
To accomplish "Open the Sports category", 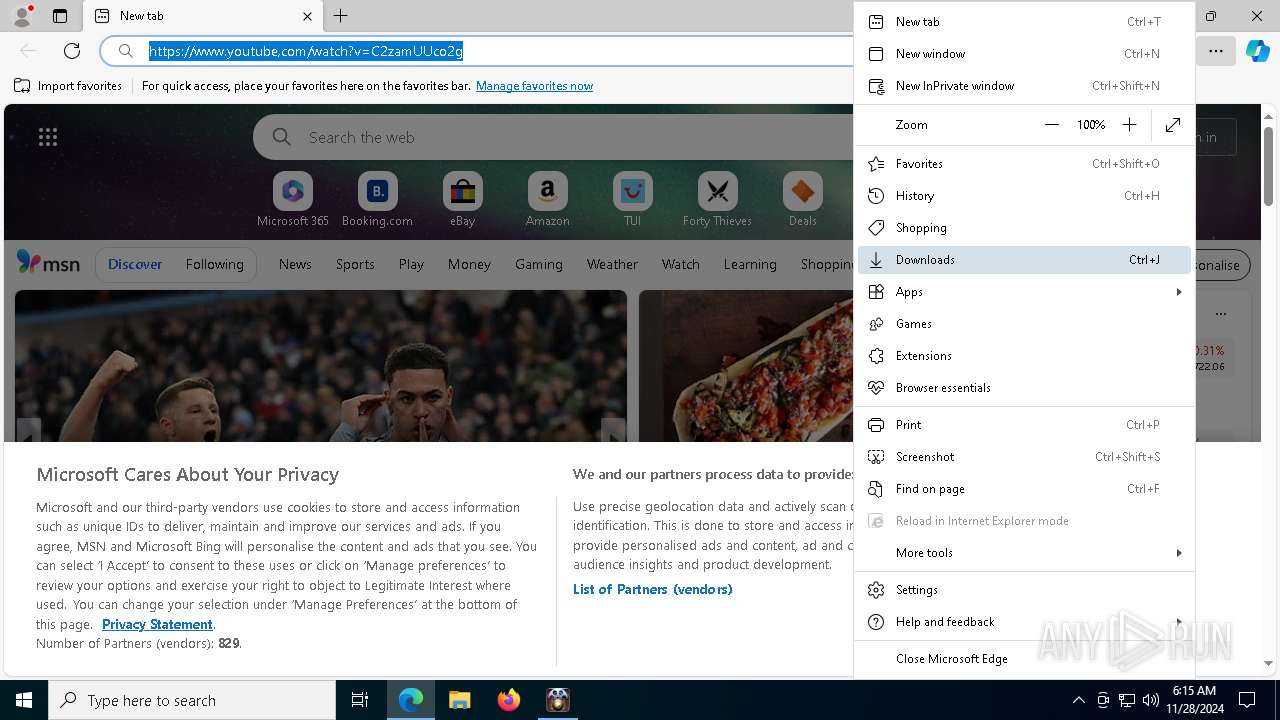I will [355, 264].
